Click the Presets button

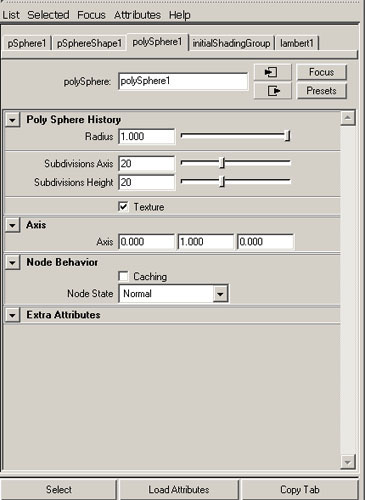[x=321, y=91]
